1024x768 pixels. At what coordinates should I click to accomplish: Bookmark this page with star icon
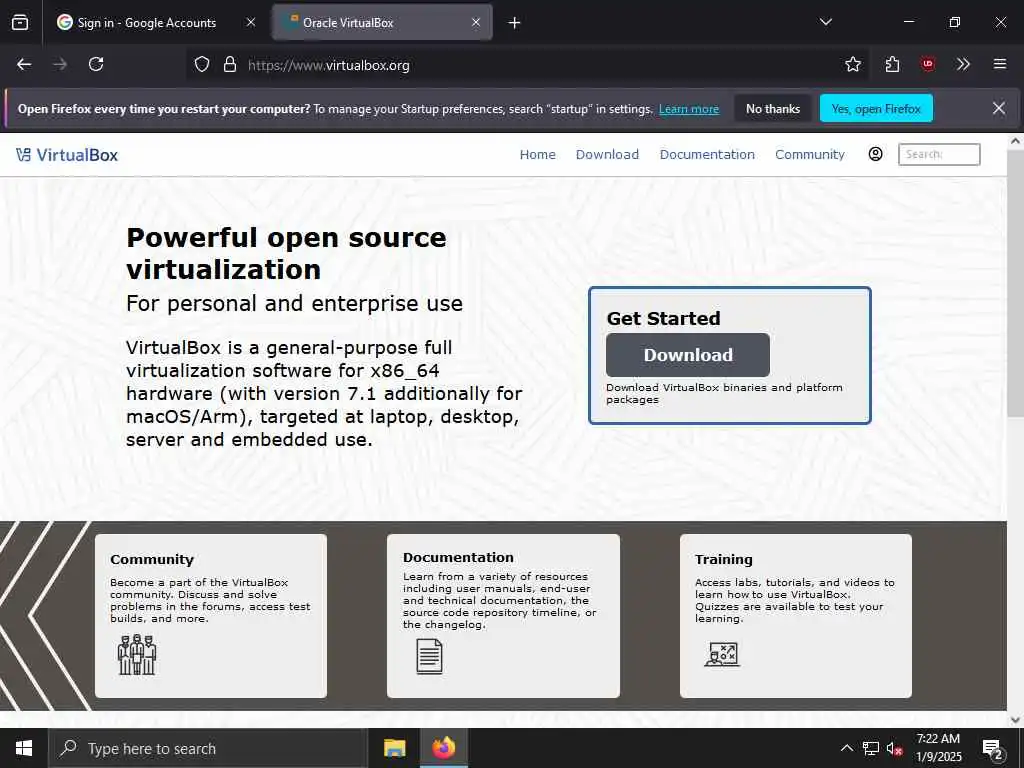click(852, 64)
